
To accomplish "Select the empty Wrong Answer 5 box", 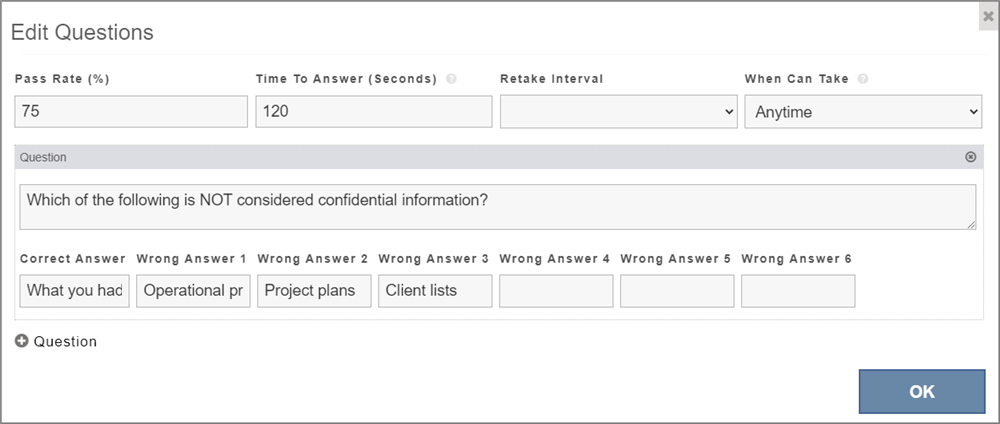I will 677,291.
